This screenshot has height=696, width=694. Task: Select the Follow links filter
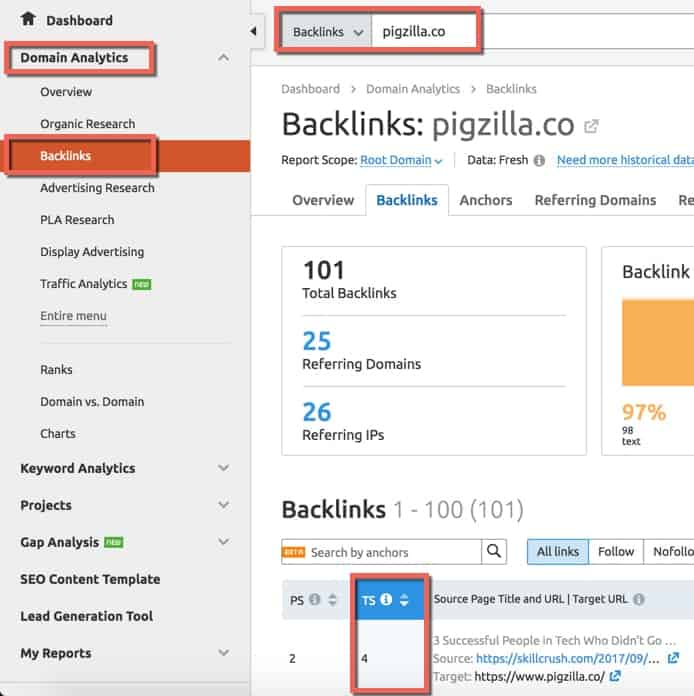coord(616,552)
